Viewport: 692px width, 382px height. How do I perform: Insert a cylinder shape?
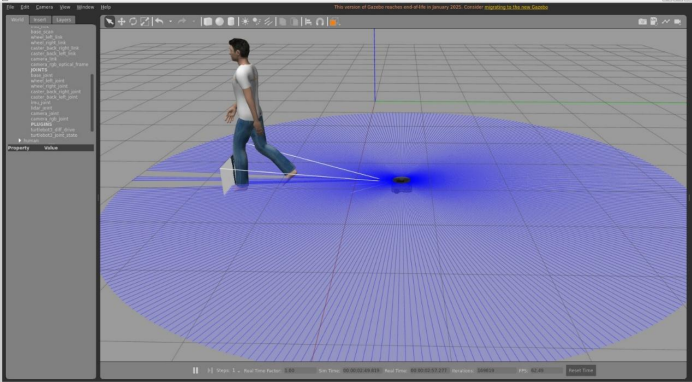tap(231, 22)
